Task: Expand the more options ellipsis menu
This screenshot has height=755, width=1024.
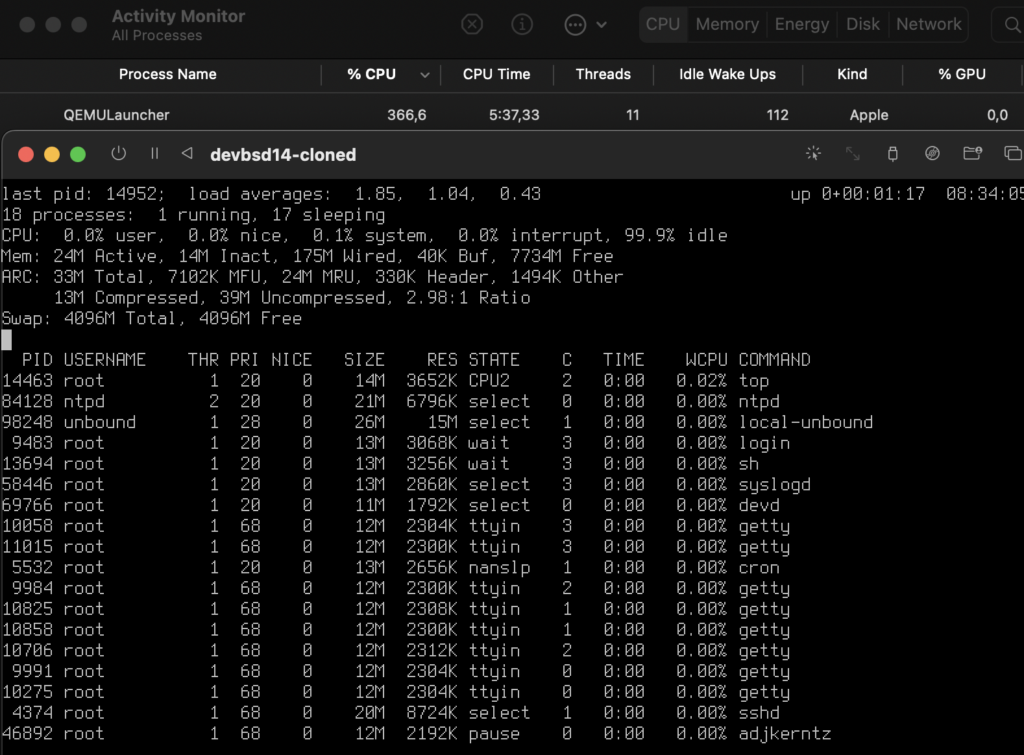Action: click(x=585, y=25)
